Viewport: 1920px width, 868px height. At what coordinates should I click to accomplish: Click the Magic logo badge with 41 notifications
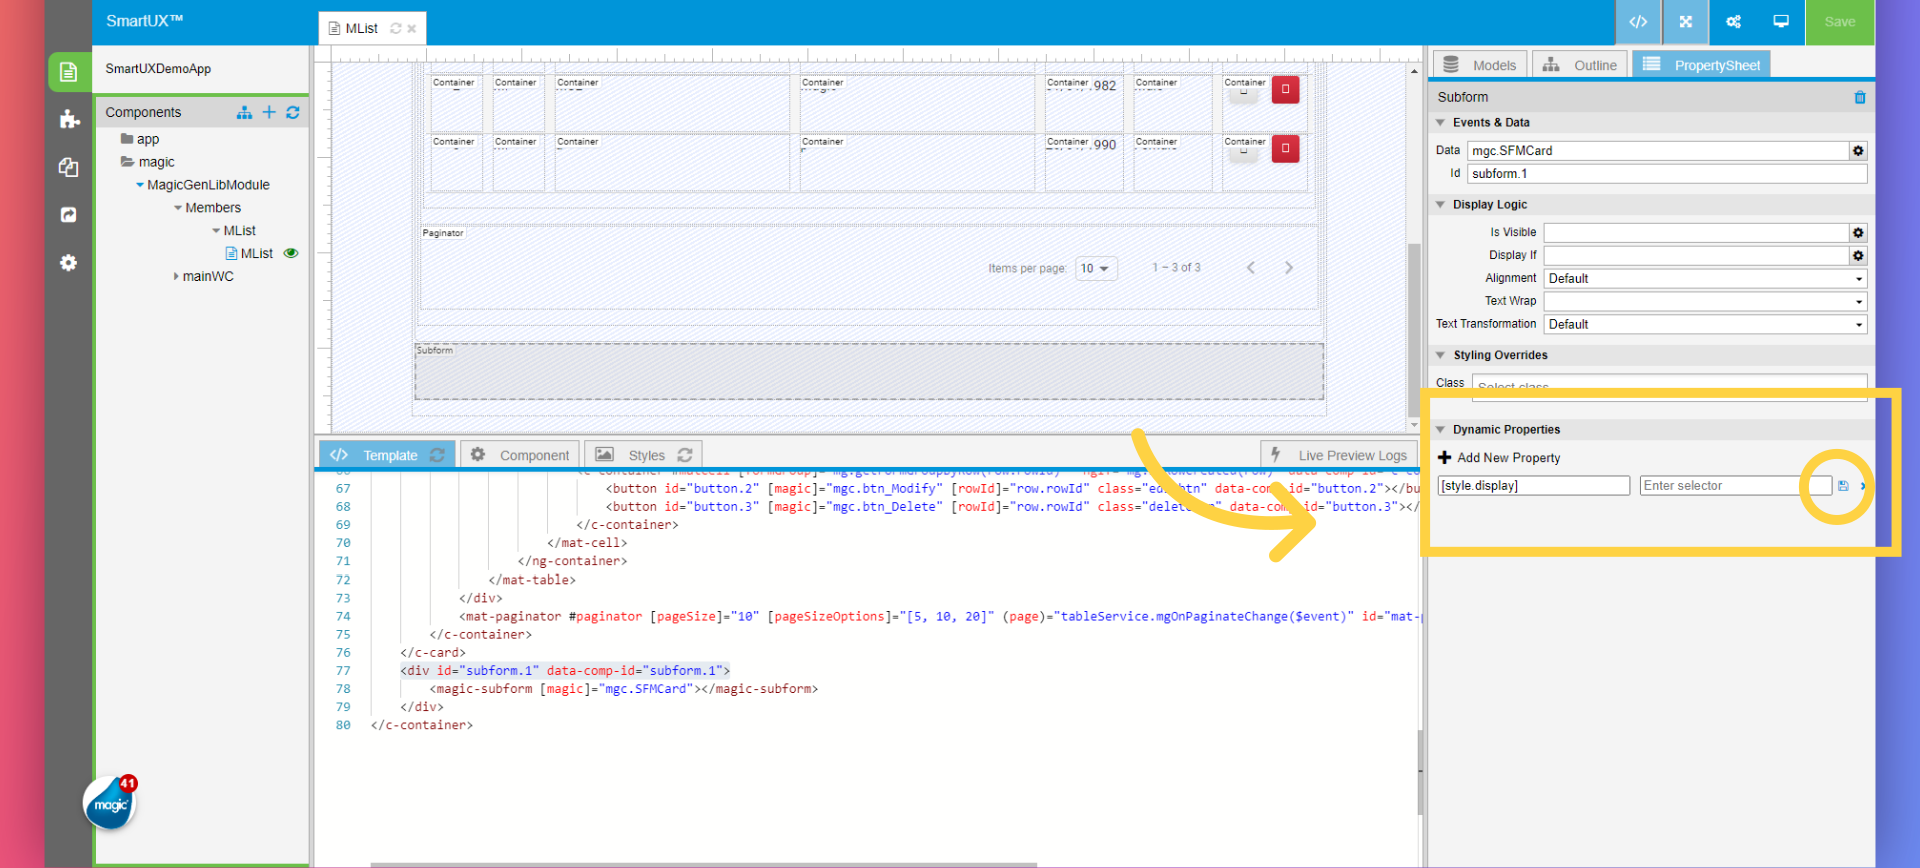click(110, 804)
